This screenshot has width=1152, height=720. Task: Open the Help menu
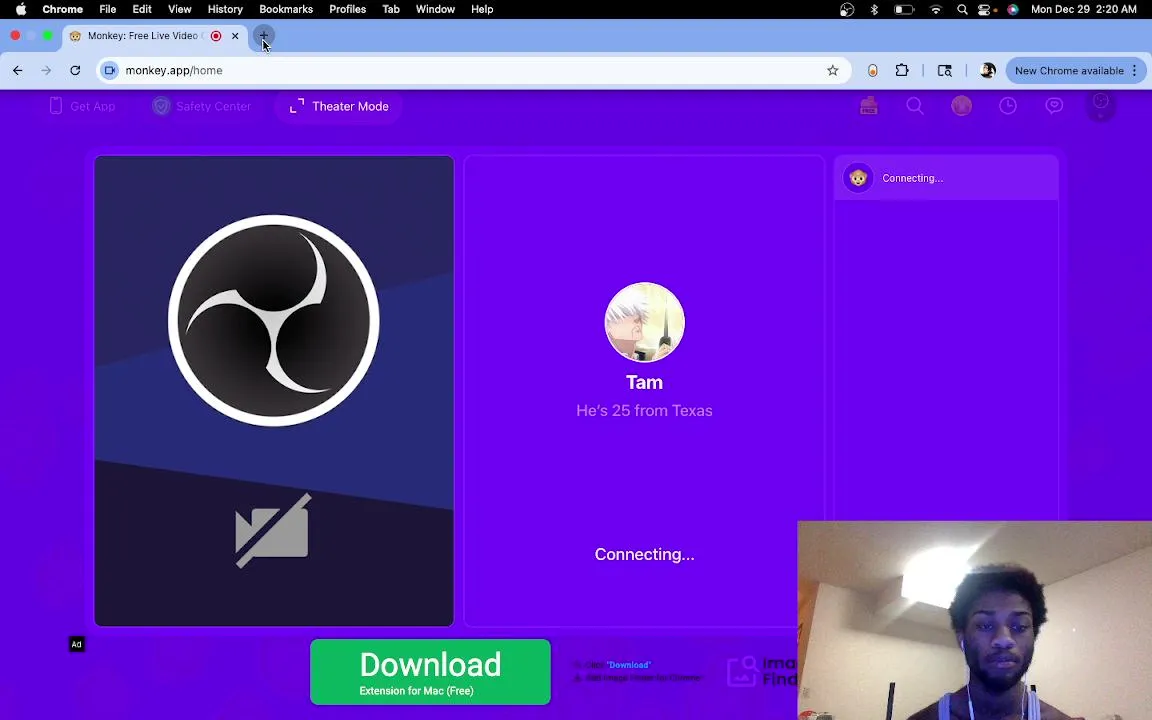(482, 9)
